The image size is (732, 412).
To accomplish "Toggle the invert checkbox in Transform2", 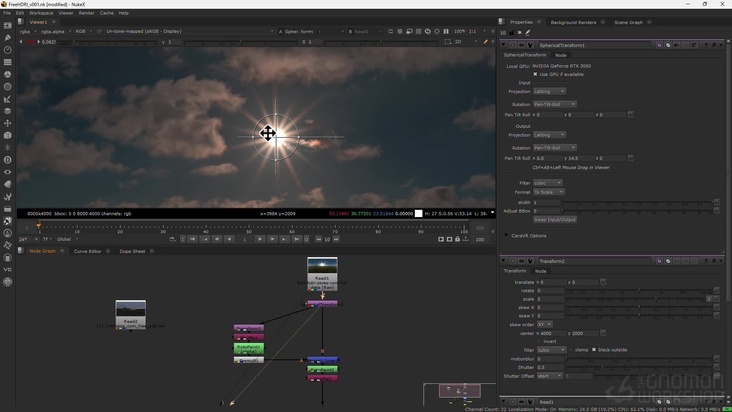I will (540, 341).
